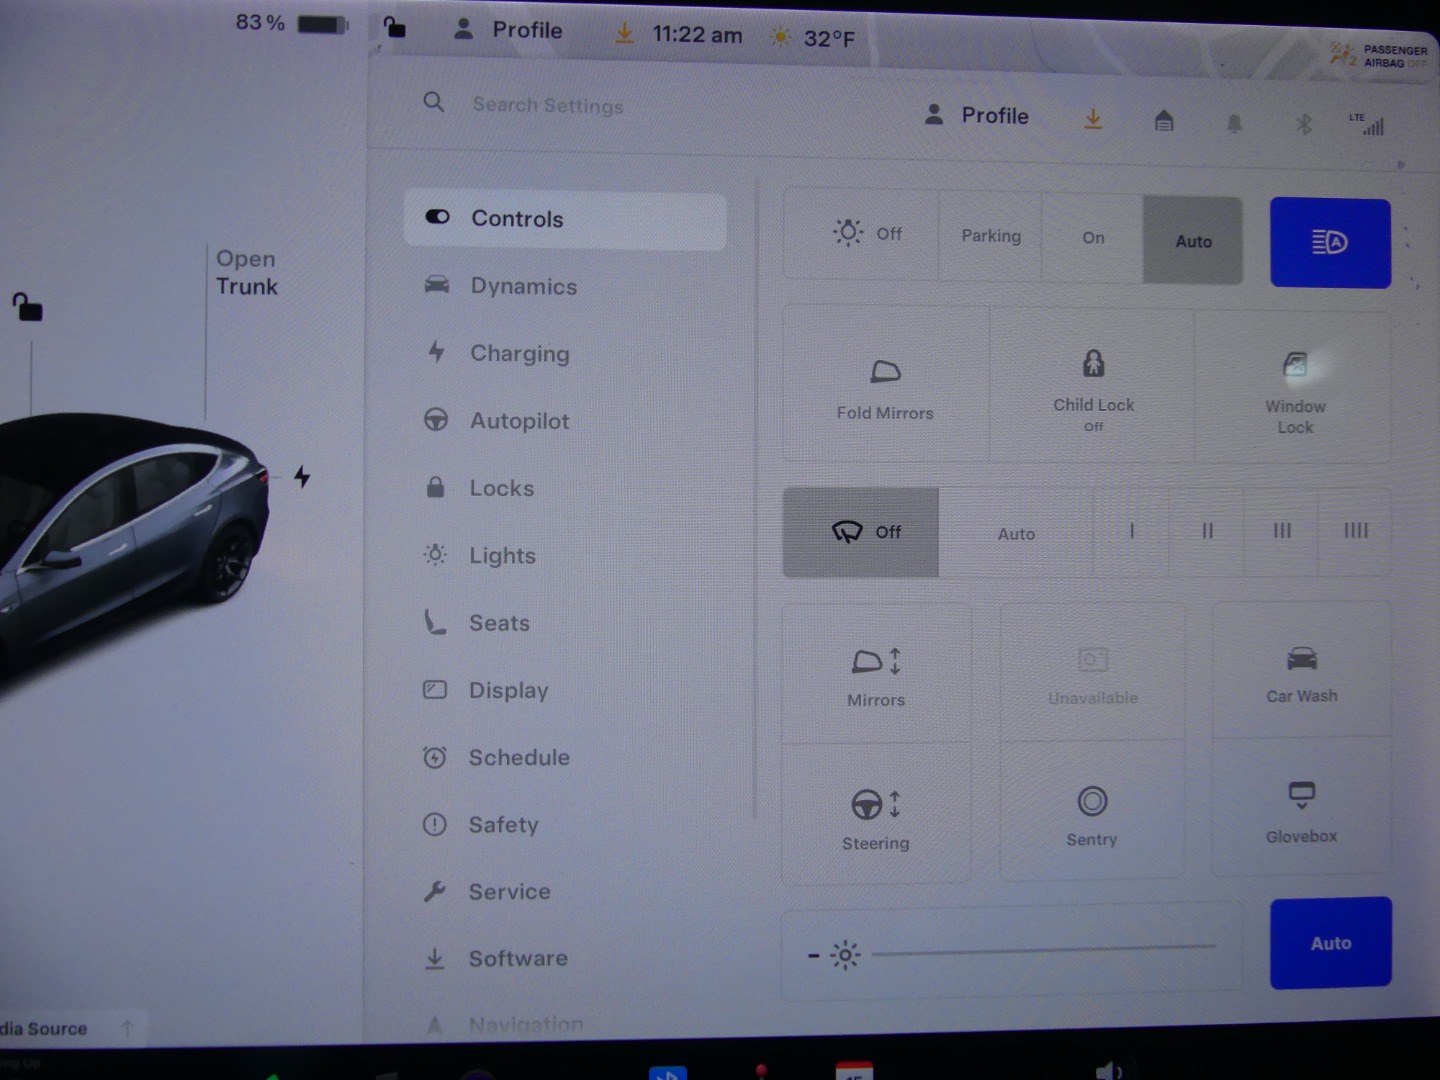1440x1080 pixels.
Task: Toggle auto high beam headlights
Action: [1330, 243]
